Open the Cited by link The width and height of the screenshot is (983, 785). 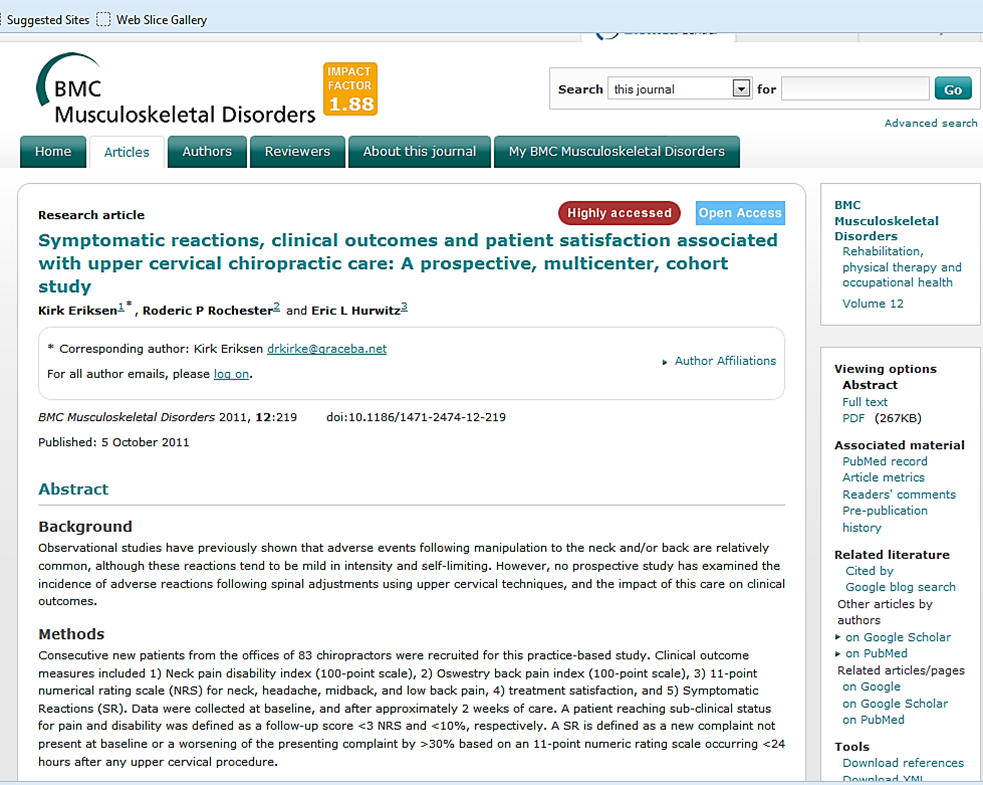(869, 571)
